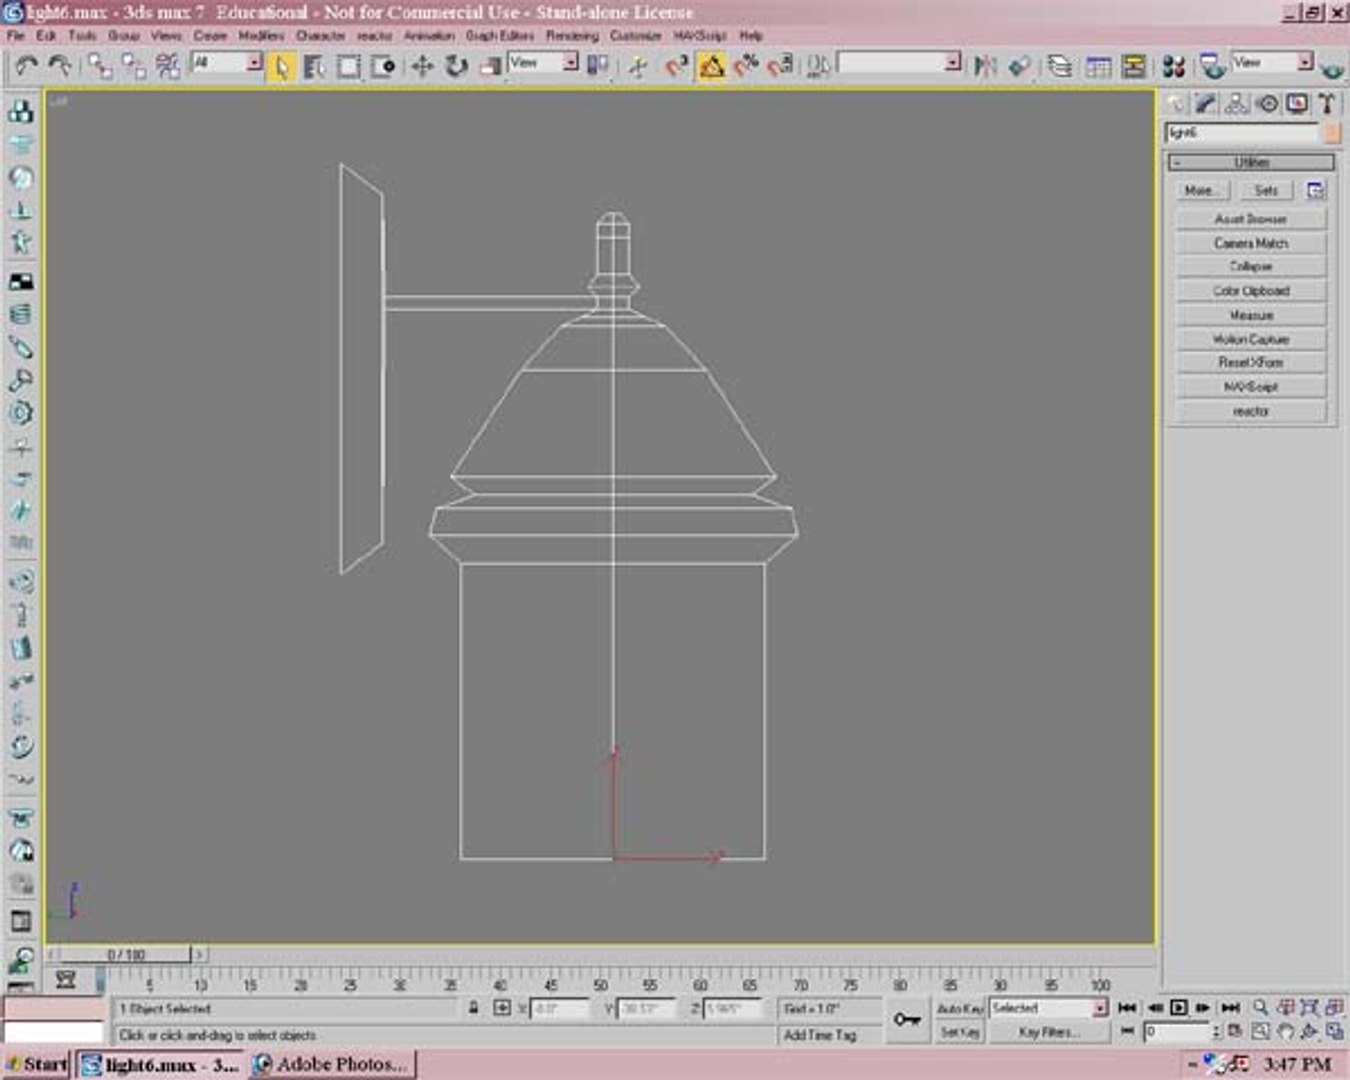Toggle the selection lock padlock icon
The width and height of the screenshot is (1350, 1080).
click(473, 1008)
